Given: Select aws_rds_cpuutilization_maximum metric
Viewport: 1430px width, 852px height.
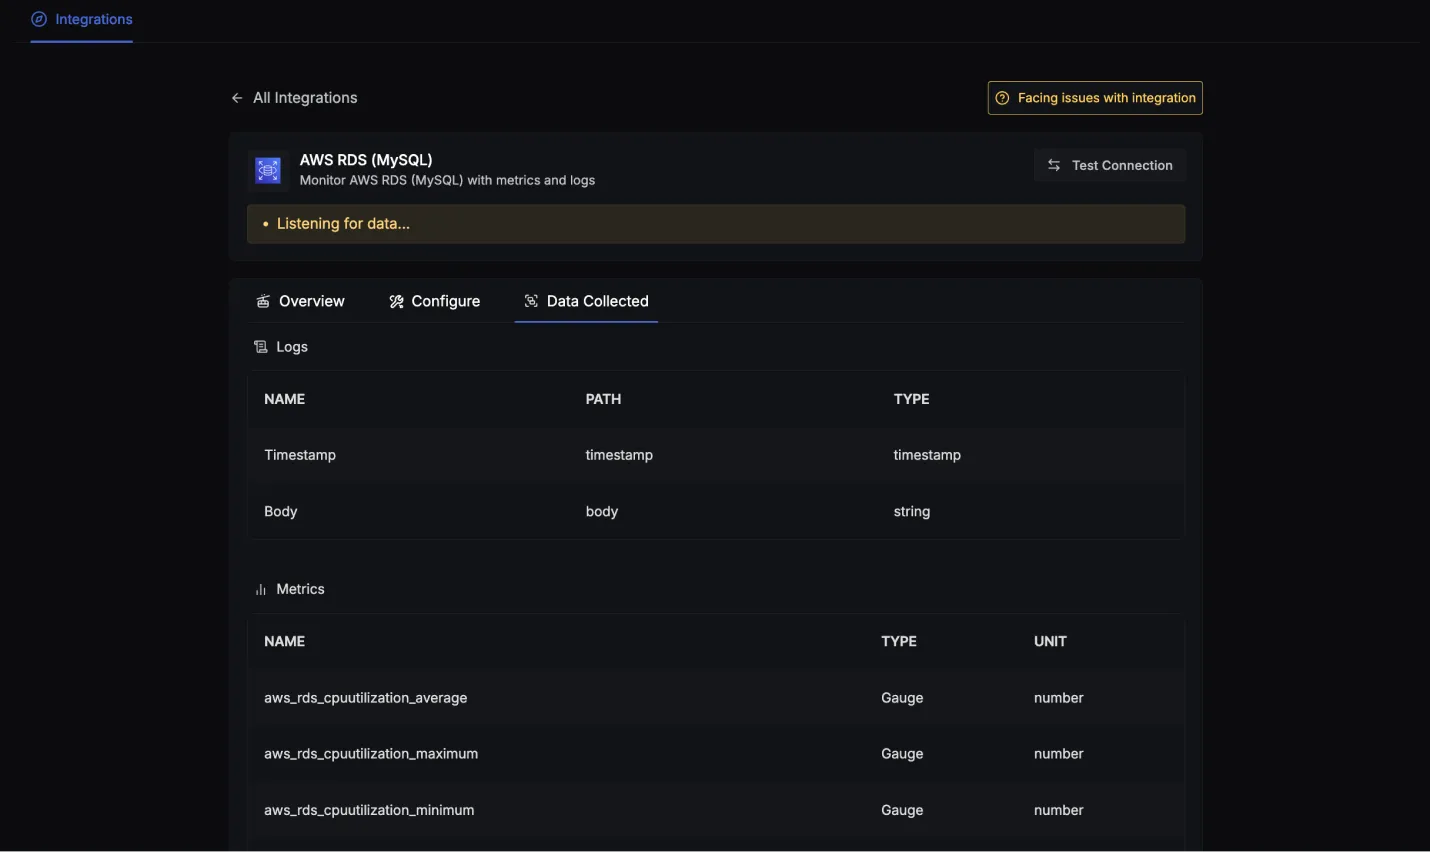Looking at the screenshot, I should point(371,754).
